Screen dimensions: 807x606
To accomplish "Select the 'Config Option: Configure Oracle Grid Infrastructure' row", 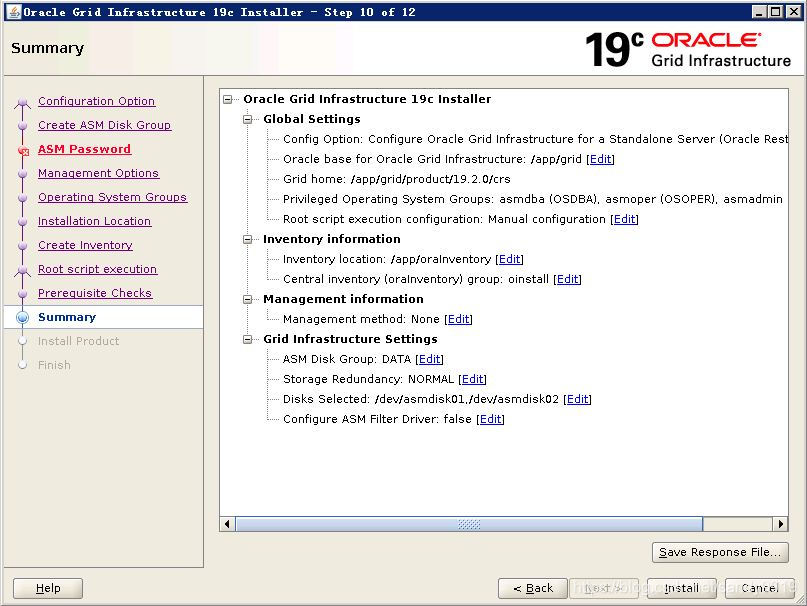I will [x=535, y=139].
